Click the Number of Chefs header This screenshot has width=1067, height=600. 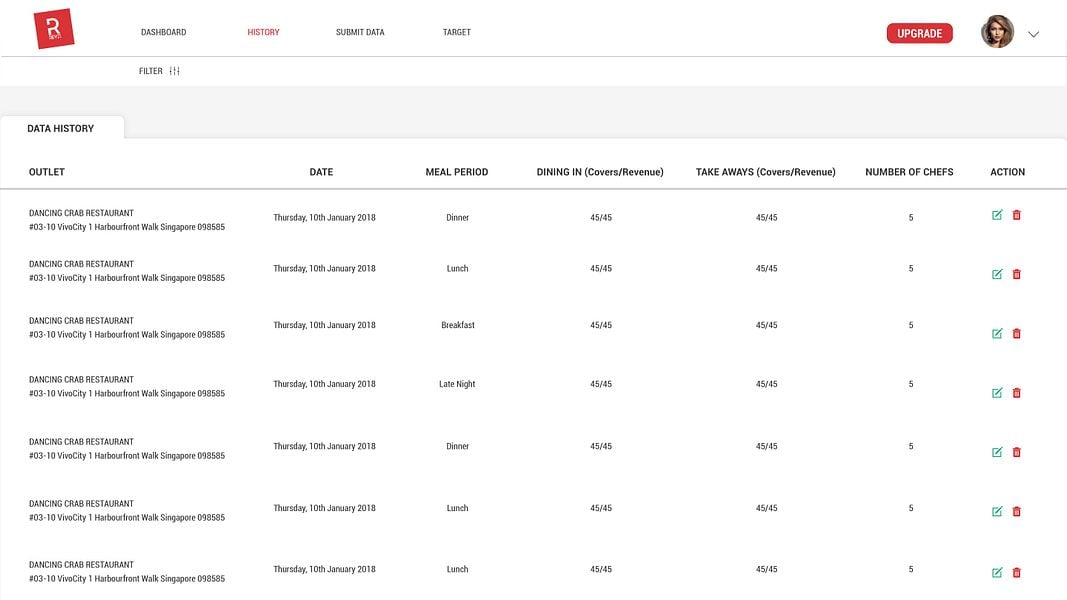click(x=909, y=172)
